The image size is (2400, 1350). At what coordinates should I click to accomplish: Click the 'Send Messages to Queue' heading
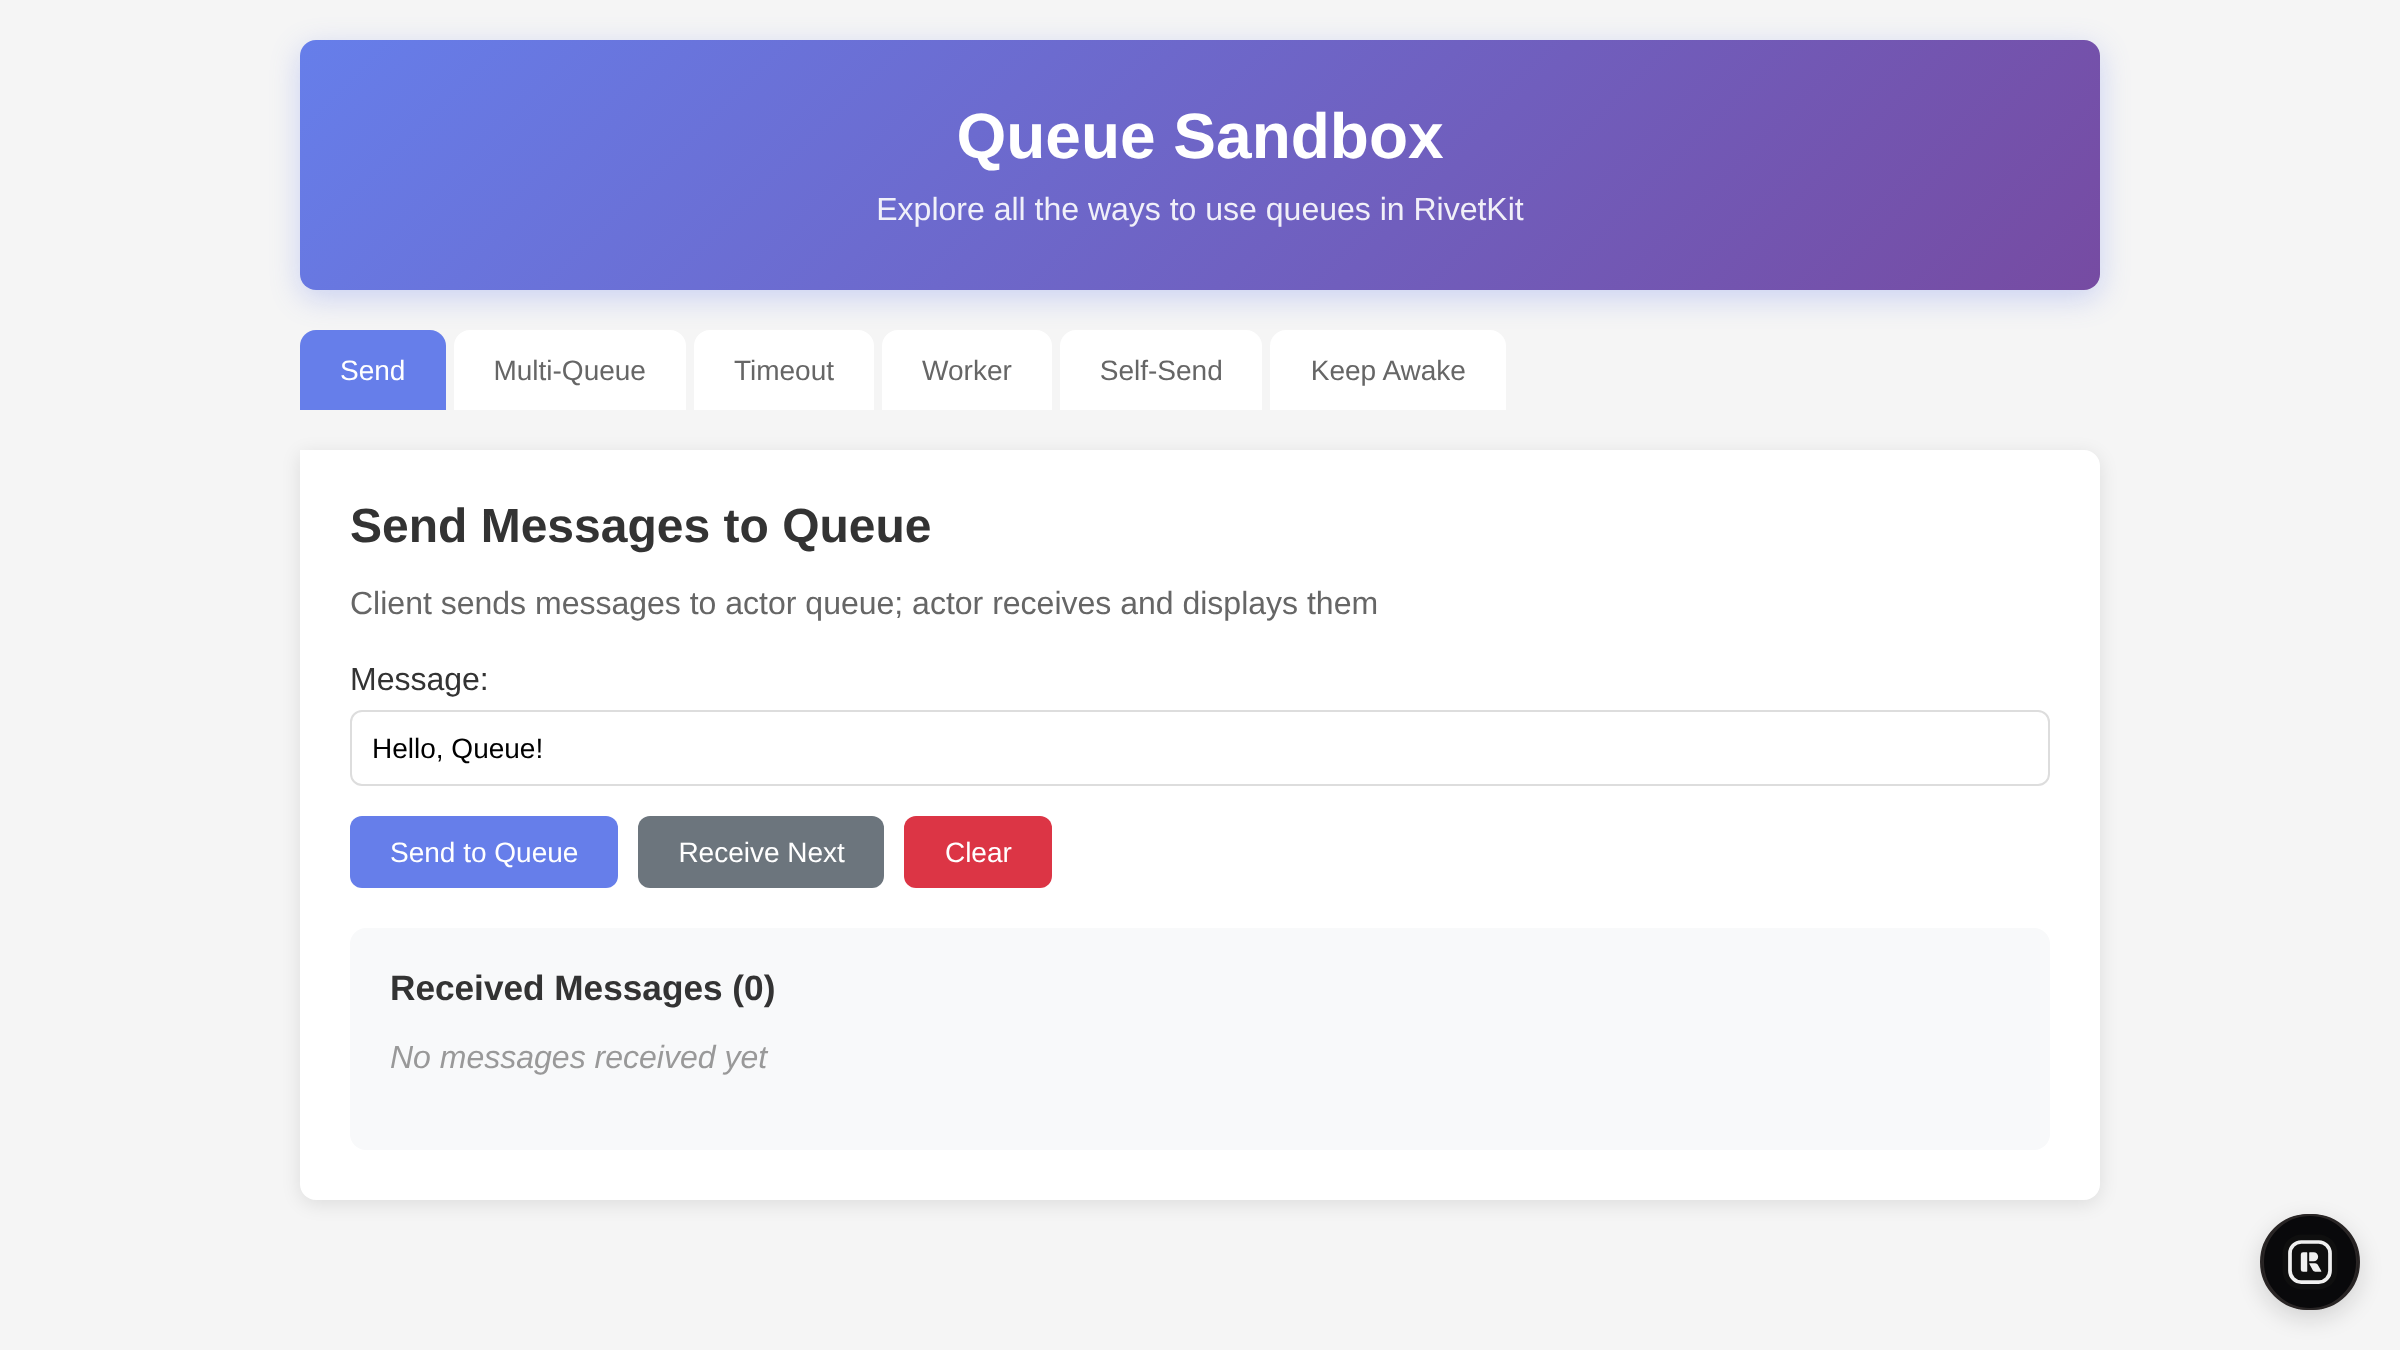(640, 526)
